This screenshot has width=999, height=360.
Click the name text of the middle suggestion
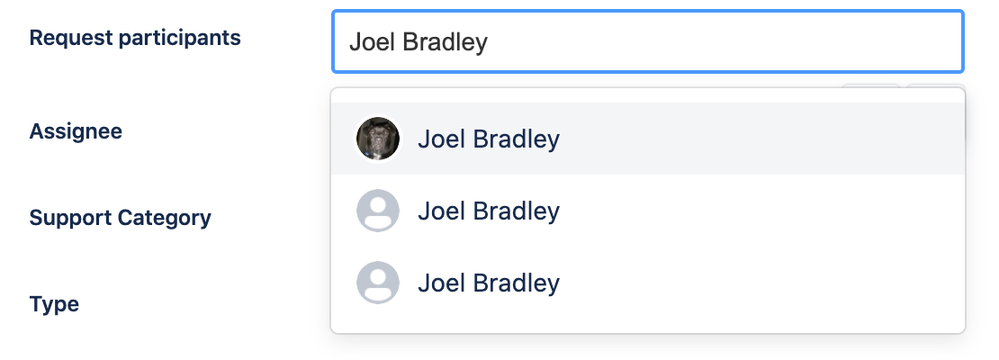(489, 211)
